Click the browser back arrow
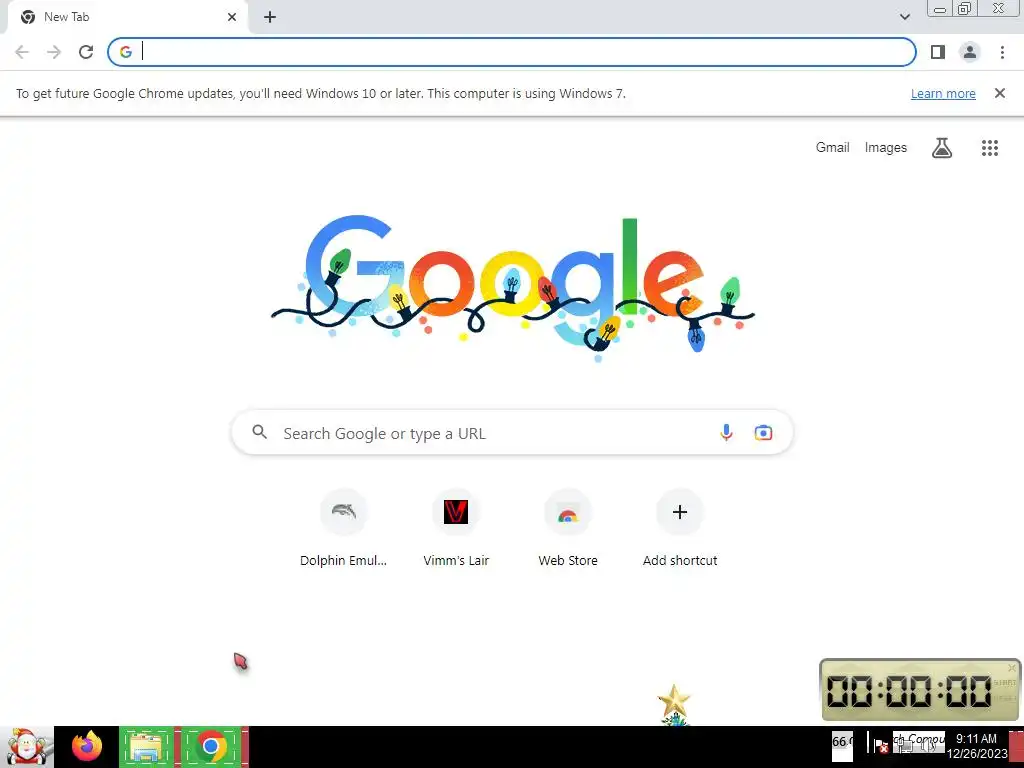 22,52
